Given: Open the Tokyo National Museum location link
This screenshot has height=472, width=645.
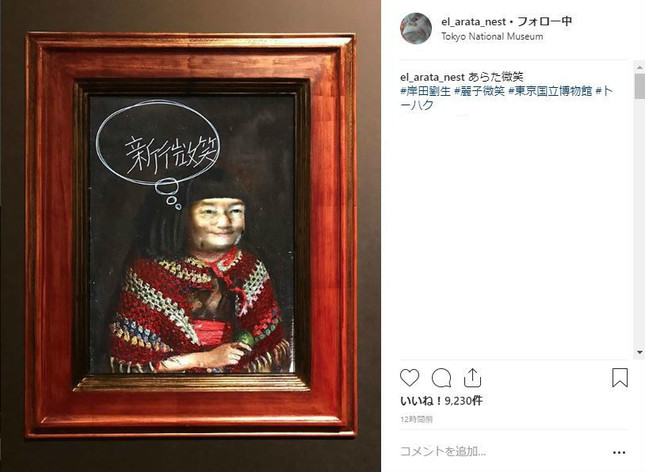Looking at the screenshot, I should pos(492,36).
